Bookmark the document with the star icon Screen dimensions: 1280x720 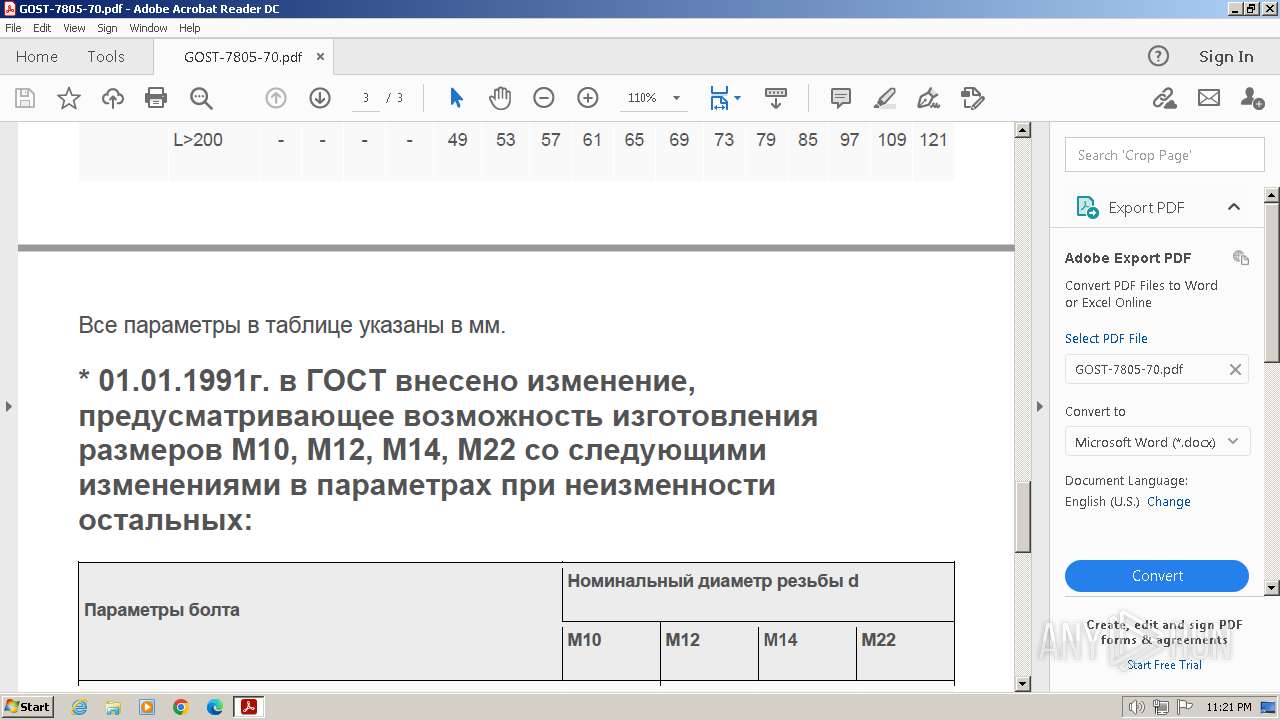69,98
